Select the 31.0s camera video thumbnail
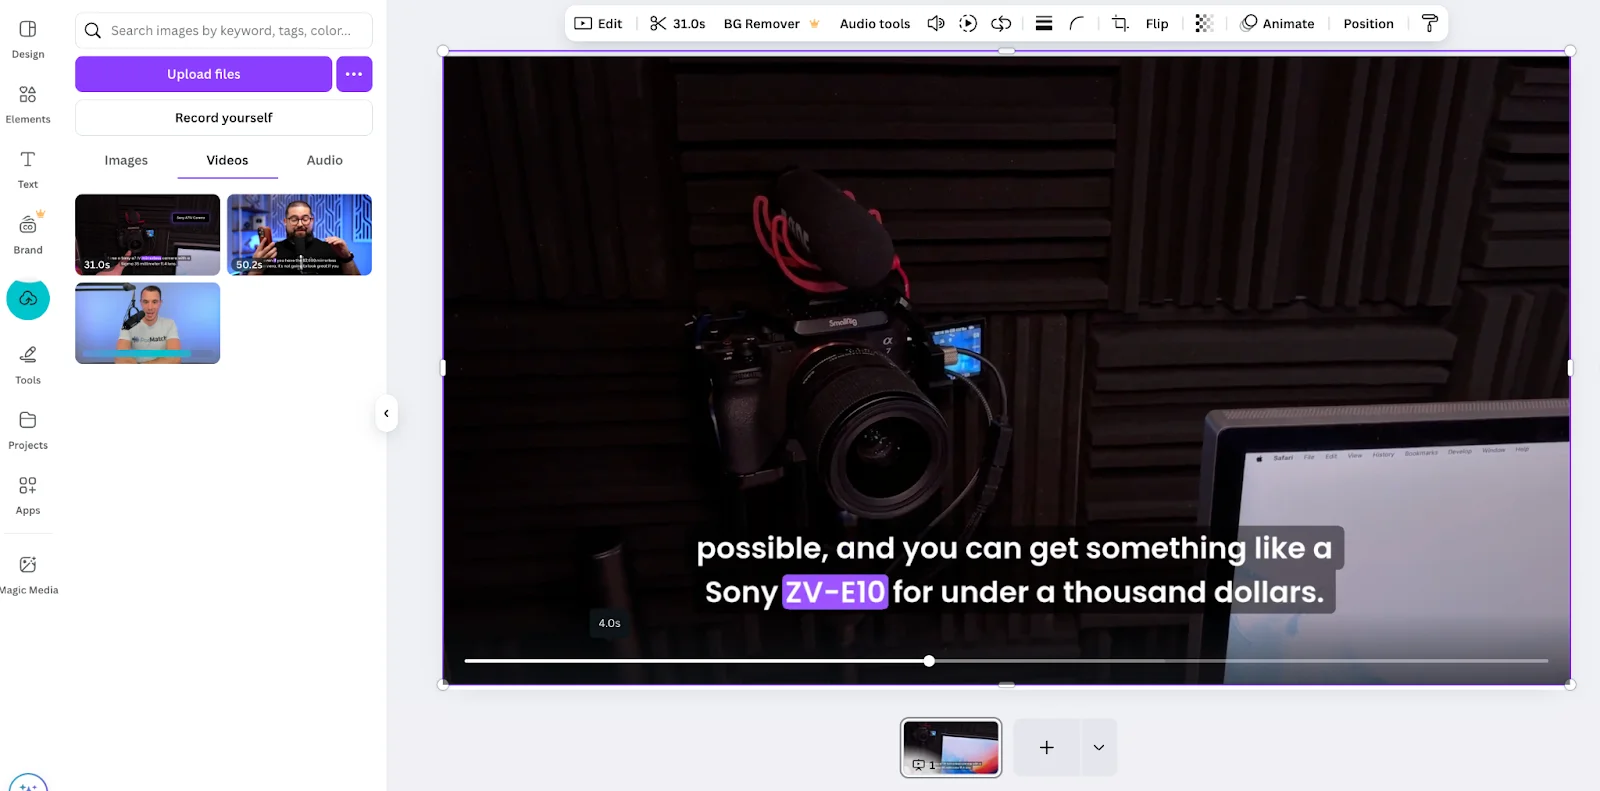Image resolution: width=1600 pixels, height=791 pixels. pos(147,235)
